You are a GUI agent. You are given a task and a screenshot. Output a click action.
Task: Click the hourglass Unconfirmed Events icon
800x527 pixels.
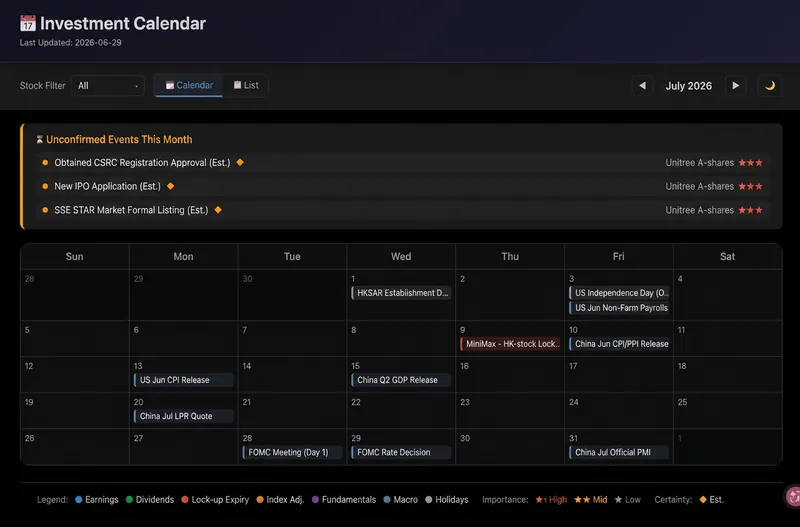tap(39, 139)
